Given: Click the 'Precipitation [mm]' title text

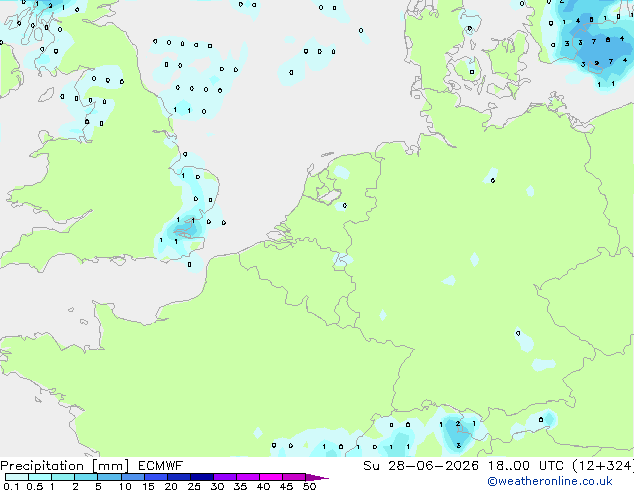Looking at the screenshot, I should coord(65,466).
